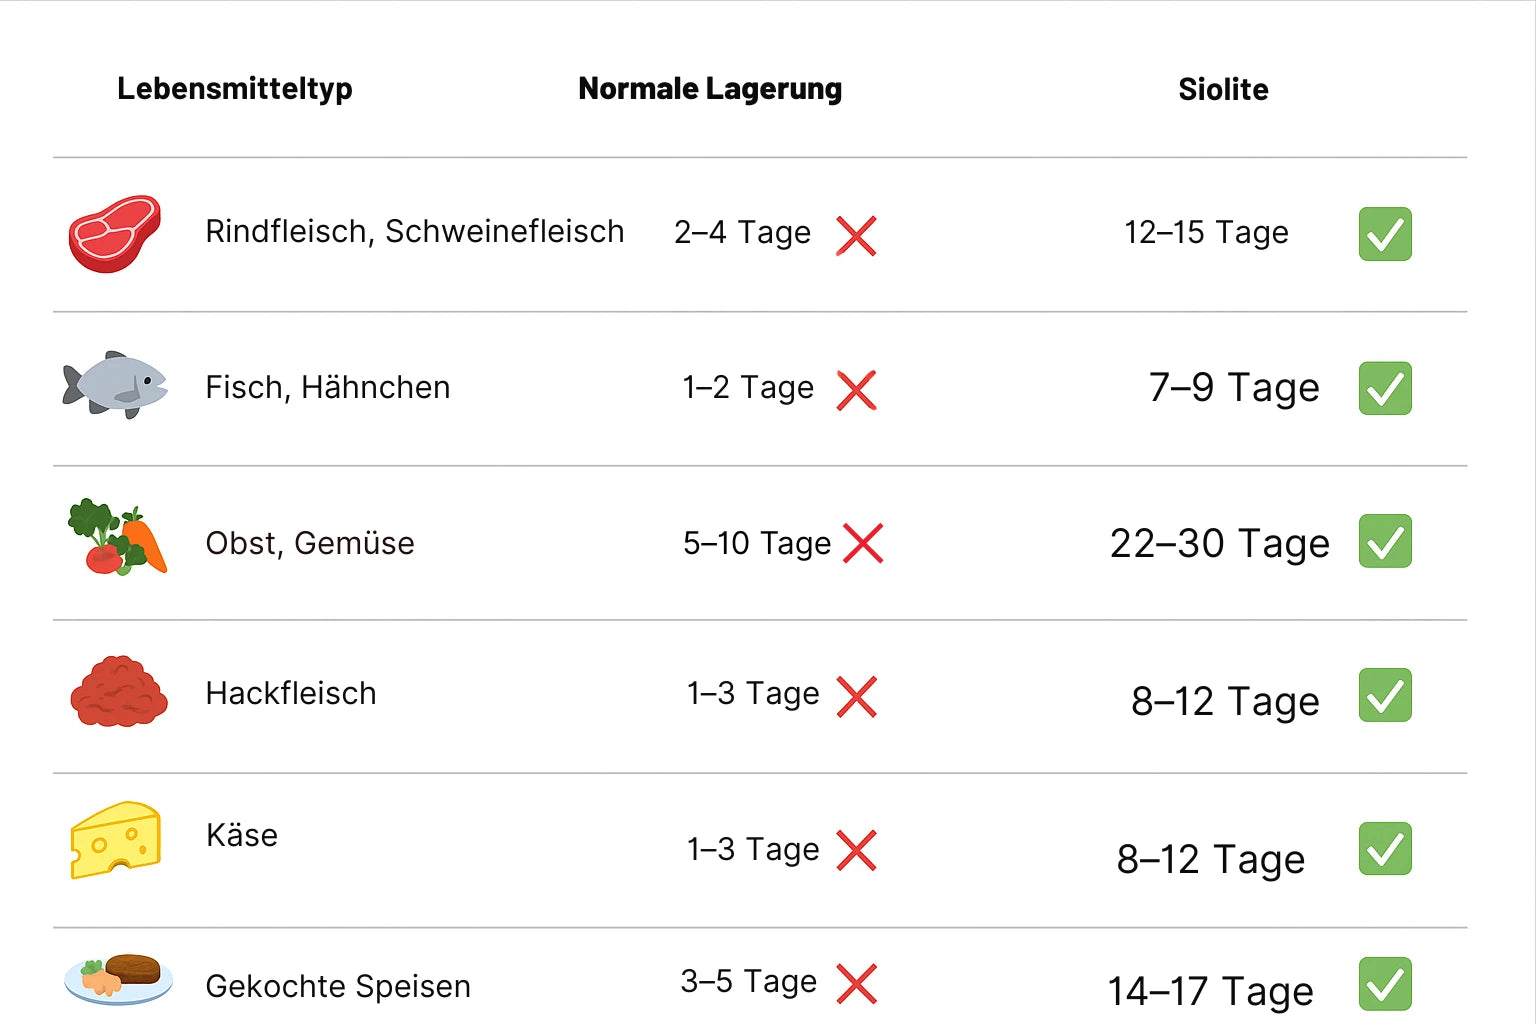Screen dimensions: 1536x1024
Task: Click the Siolite column header
Action: pos(1223,90)
